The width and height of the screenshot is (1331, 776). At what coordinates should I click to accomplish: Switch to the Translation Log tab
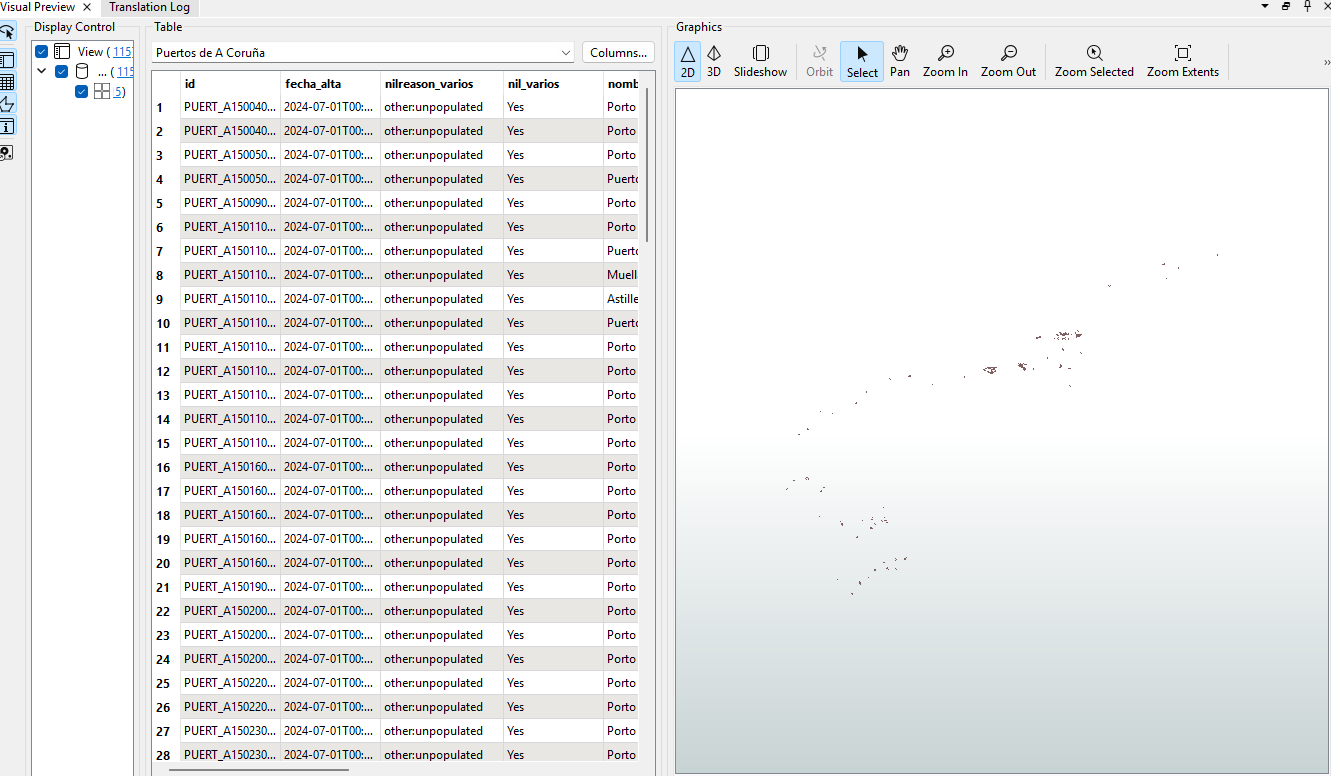149,7
